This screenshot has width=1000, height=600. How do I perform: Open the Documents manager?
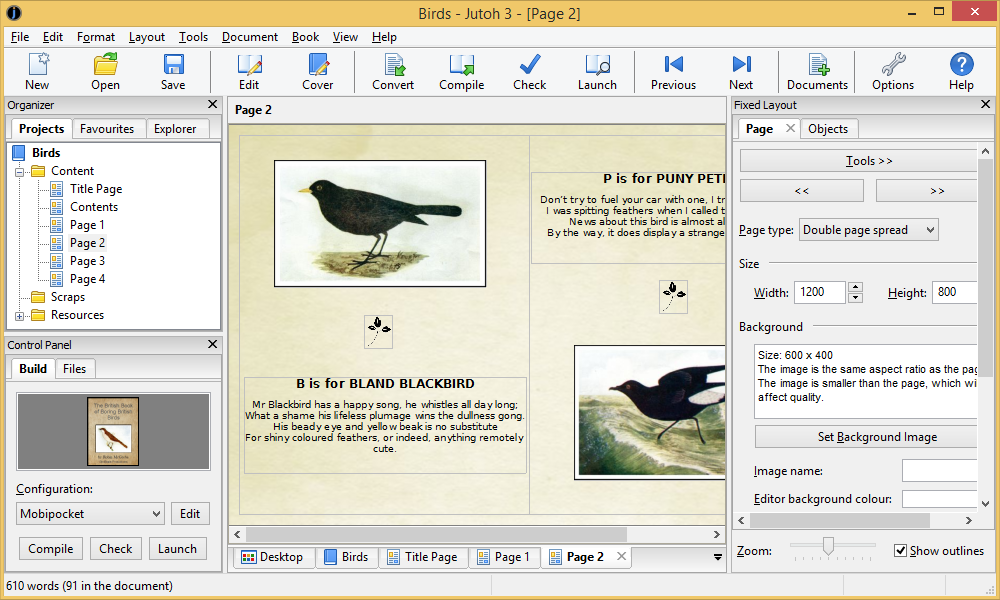click(817, 70)
